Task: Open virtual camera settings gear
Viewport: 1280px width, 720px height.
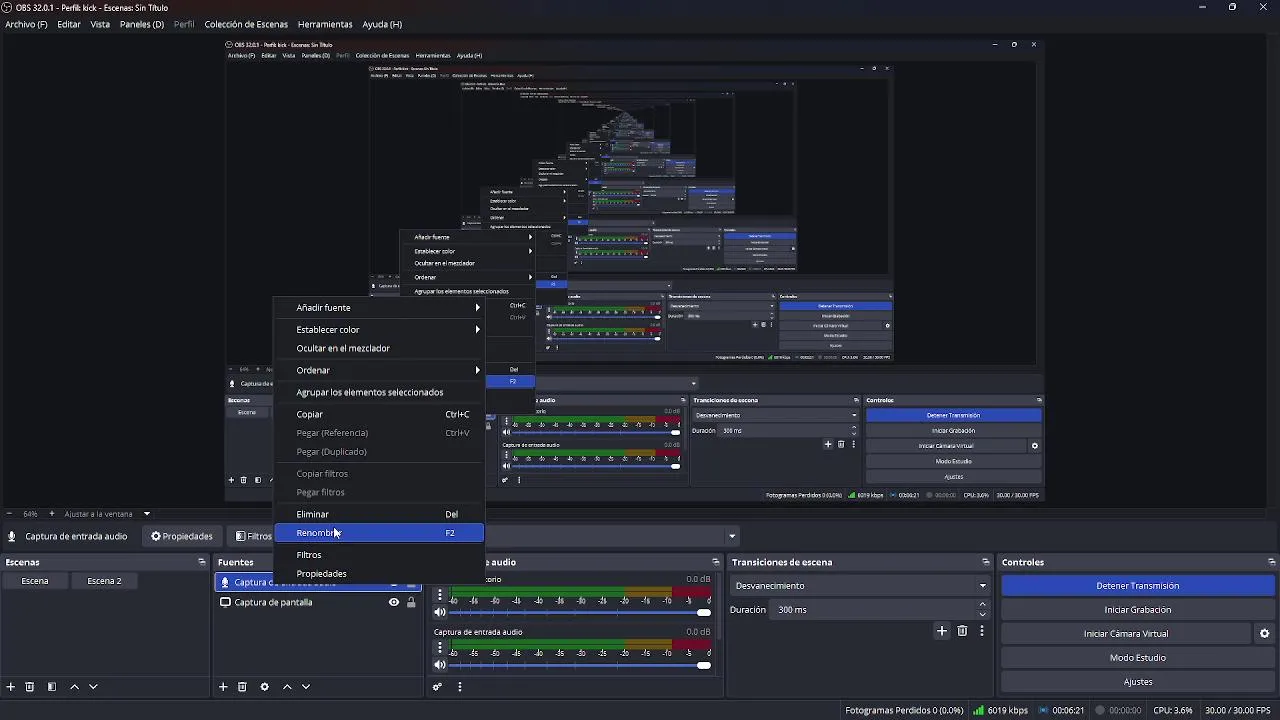Action: [x=1264, y=634]
